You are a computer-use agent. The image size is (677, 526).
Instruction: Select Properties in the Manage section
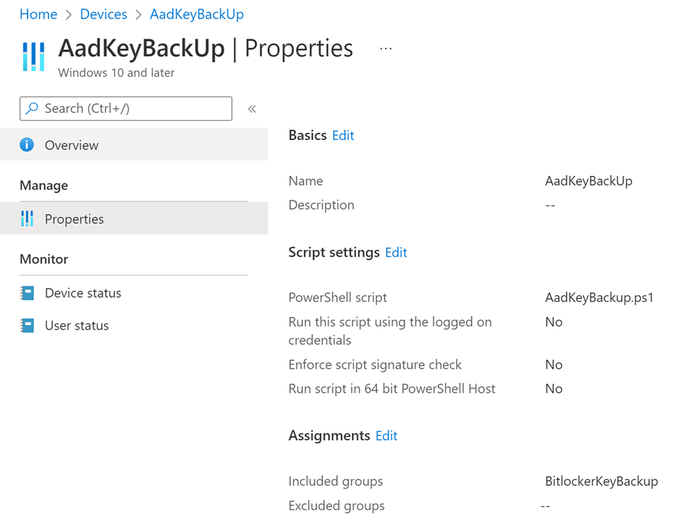pyautogui.click(x=74, y=219)
